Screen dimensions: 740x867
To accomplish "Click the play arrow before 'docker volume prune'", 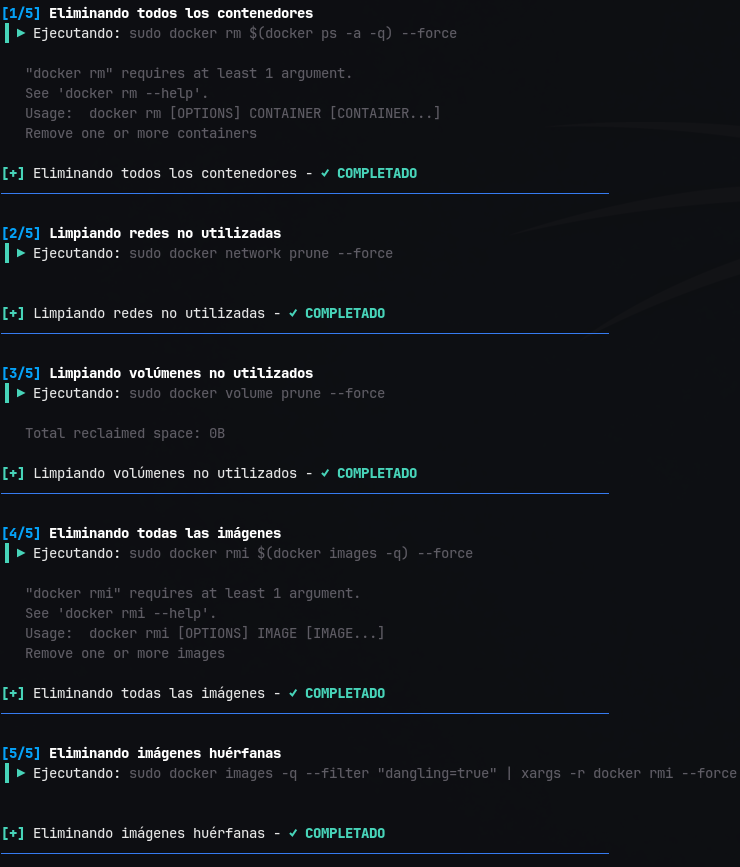I will point(21,393).
